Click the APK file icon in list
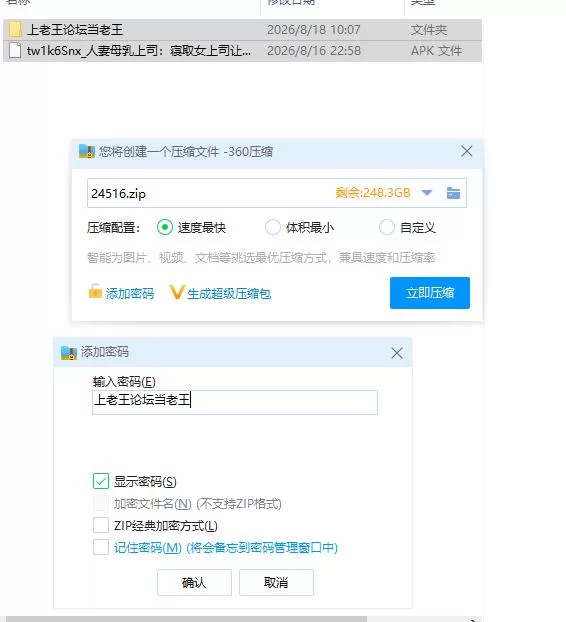 [x=15, y=51]
